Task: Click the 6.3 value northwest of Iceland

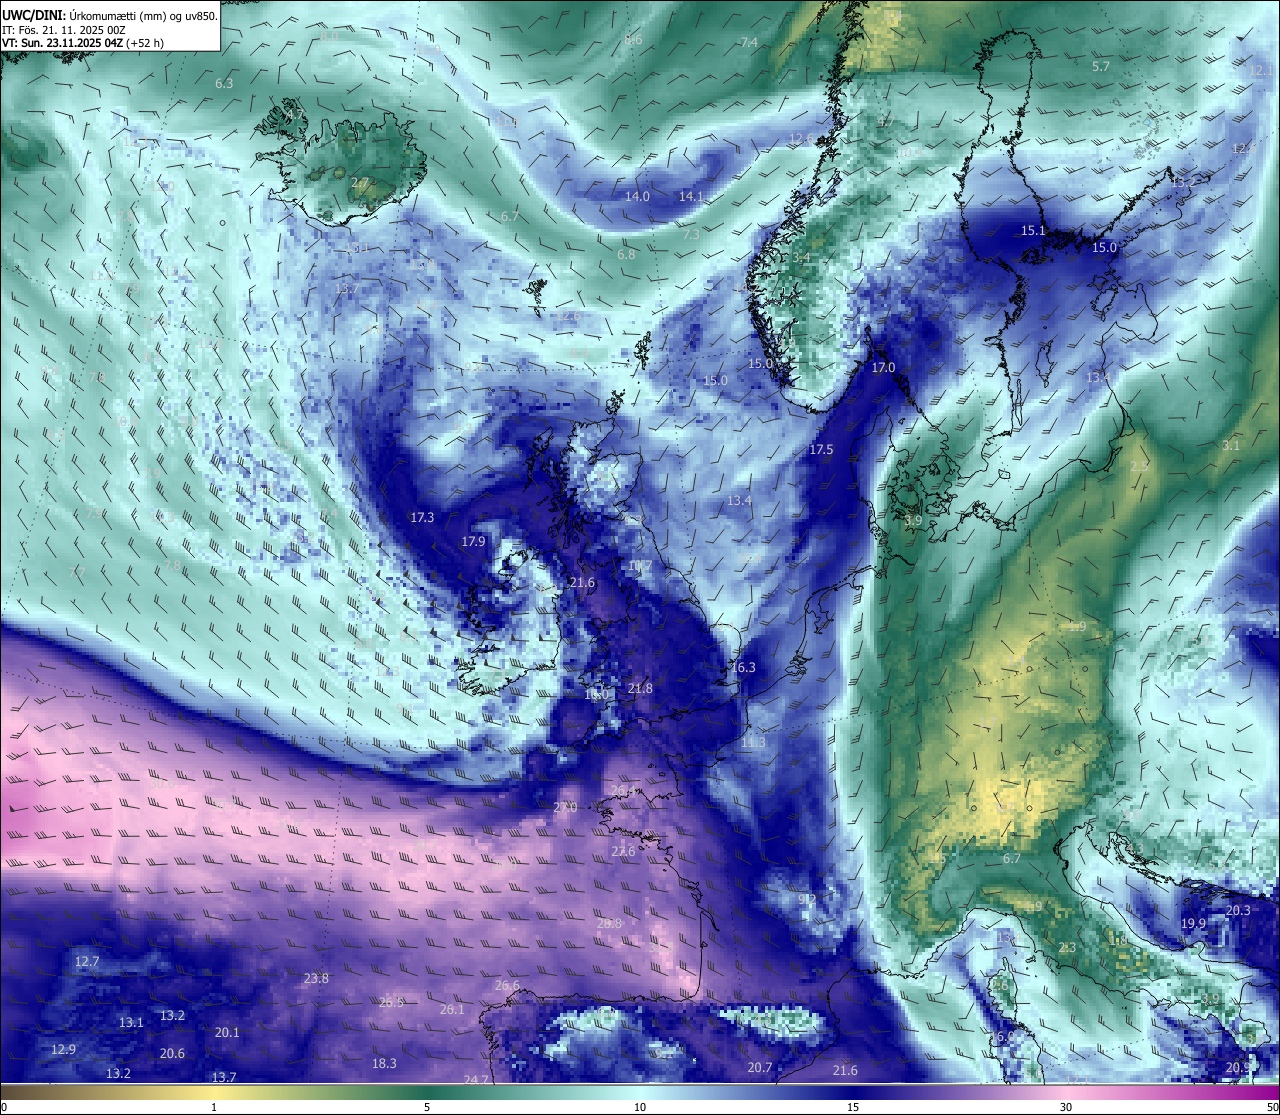Action: click(224, 83)
